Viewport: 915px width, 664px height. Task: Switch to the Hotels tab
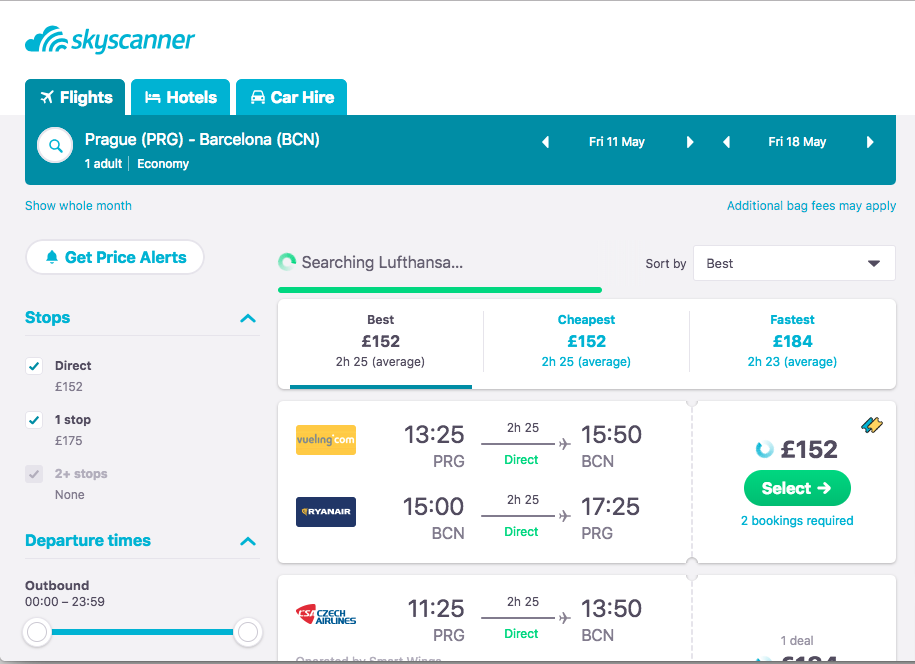click(181, 97)
